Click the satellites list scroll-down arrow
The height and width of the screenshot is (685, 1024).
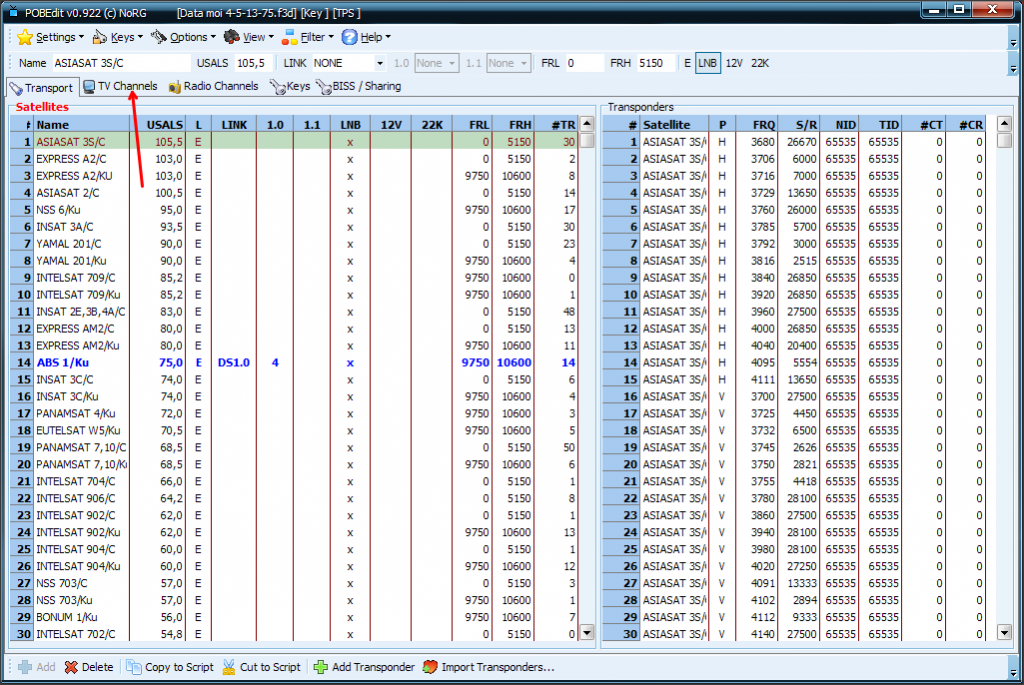[x=586, y=632]
